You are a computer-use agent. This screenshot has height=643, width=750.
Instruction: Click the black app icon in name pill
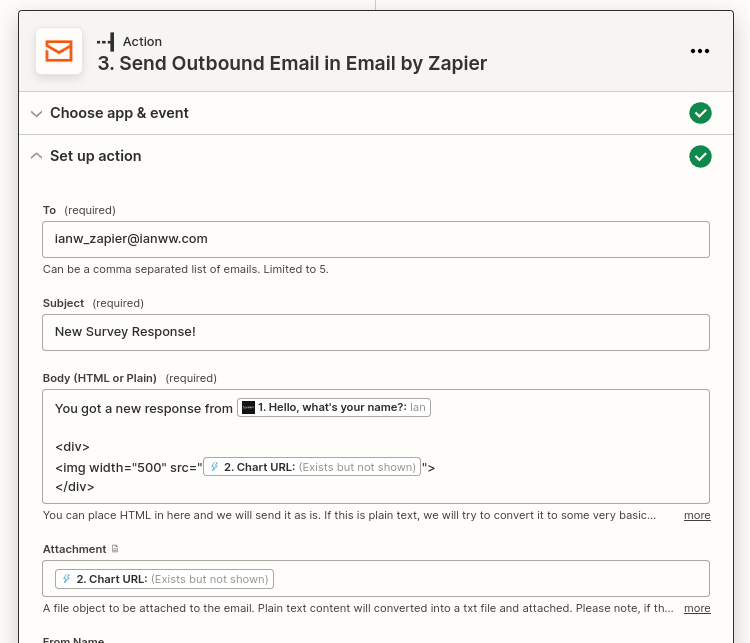[x=248, y=408]
